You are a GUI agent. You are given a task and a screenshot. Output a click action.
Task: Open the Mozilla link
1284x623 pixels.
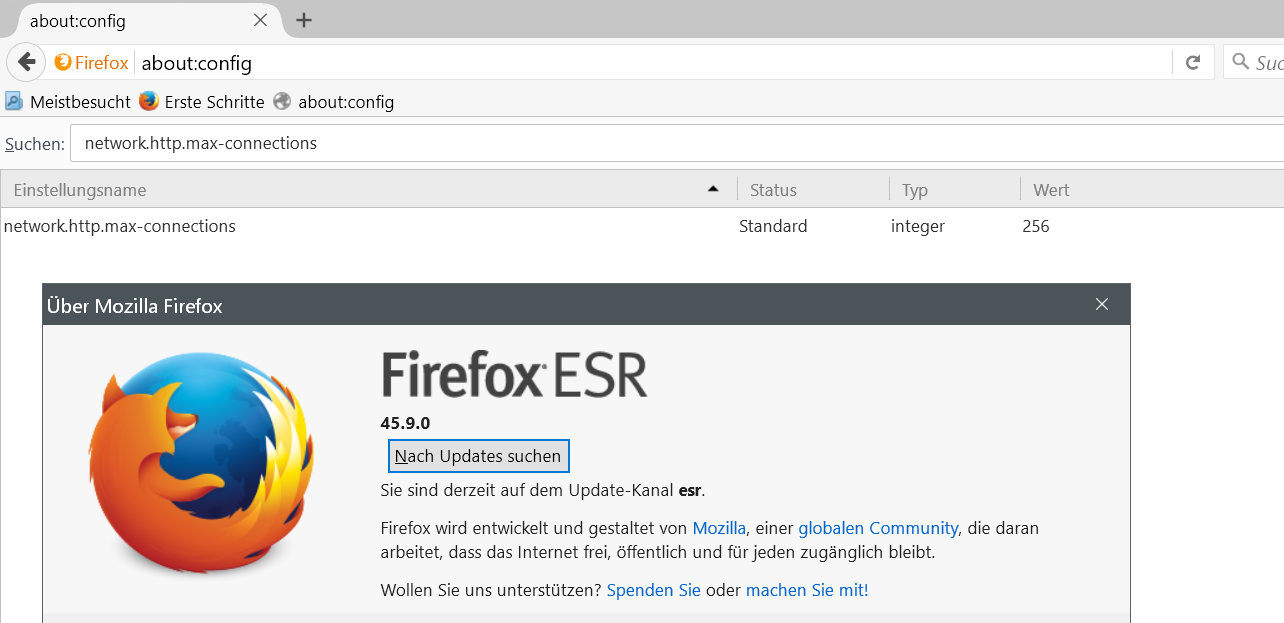point(719,528)
